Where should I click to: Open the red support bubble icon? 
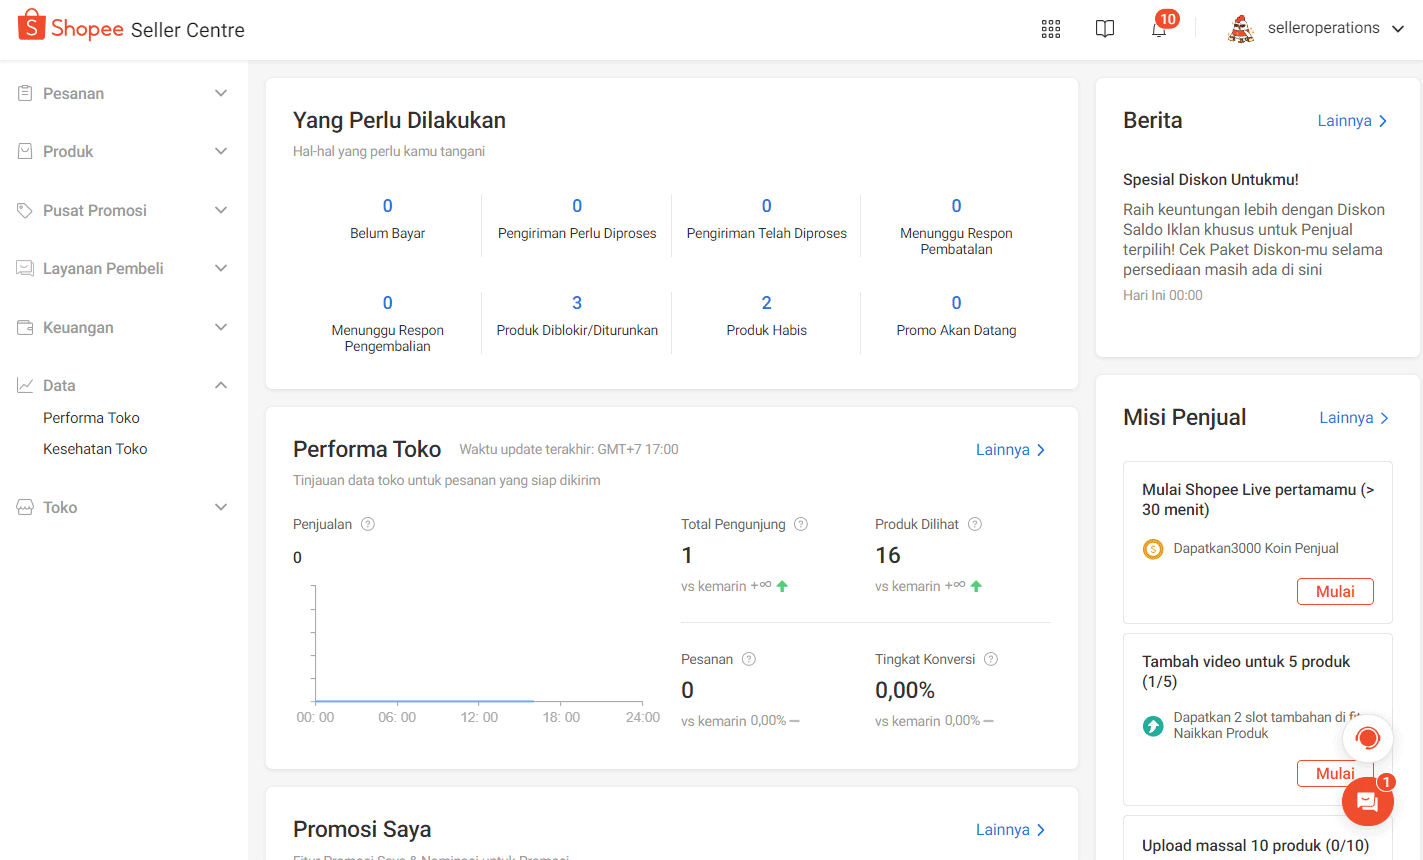click(1368, 739)
